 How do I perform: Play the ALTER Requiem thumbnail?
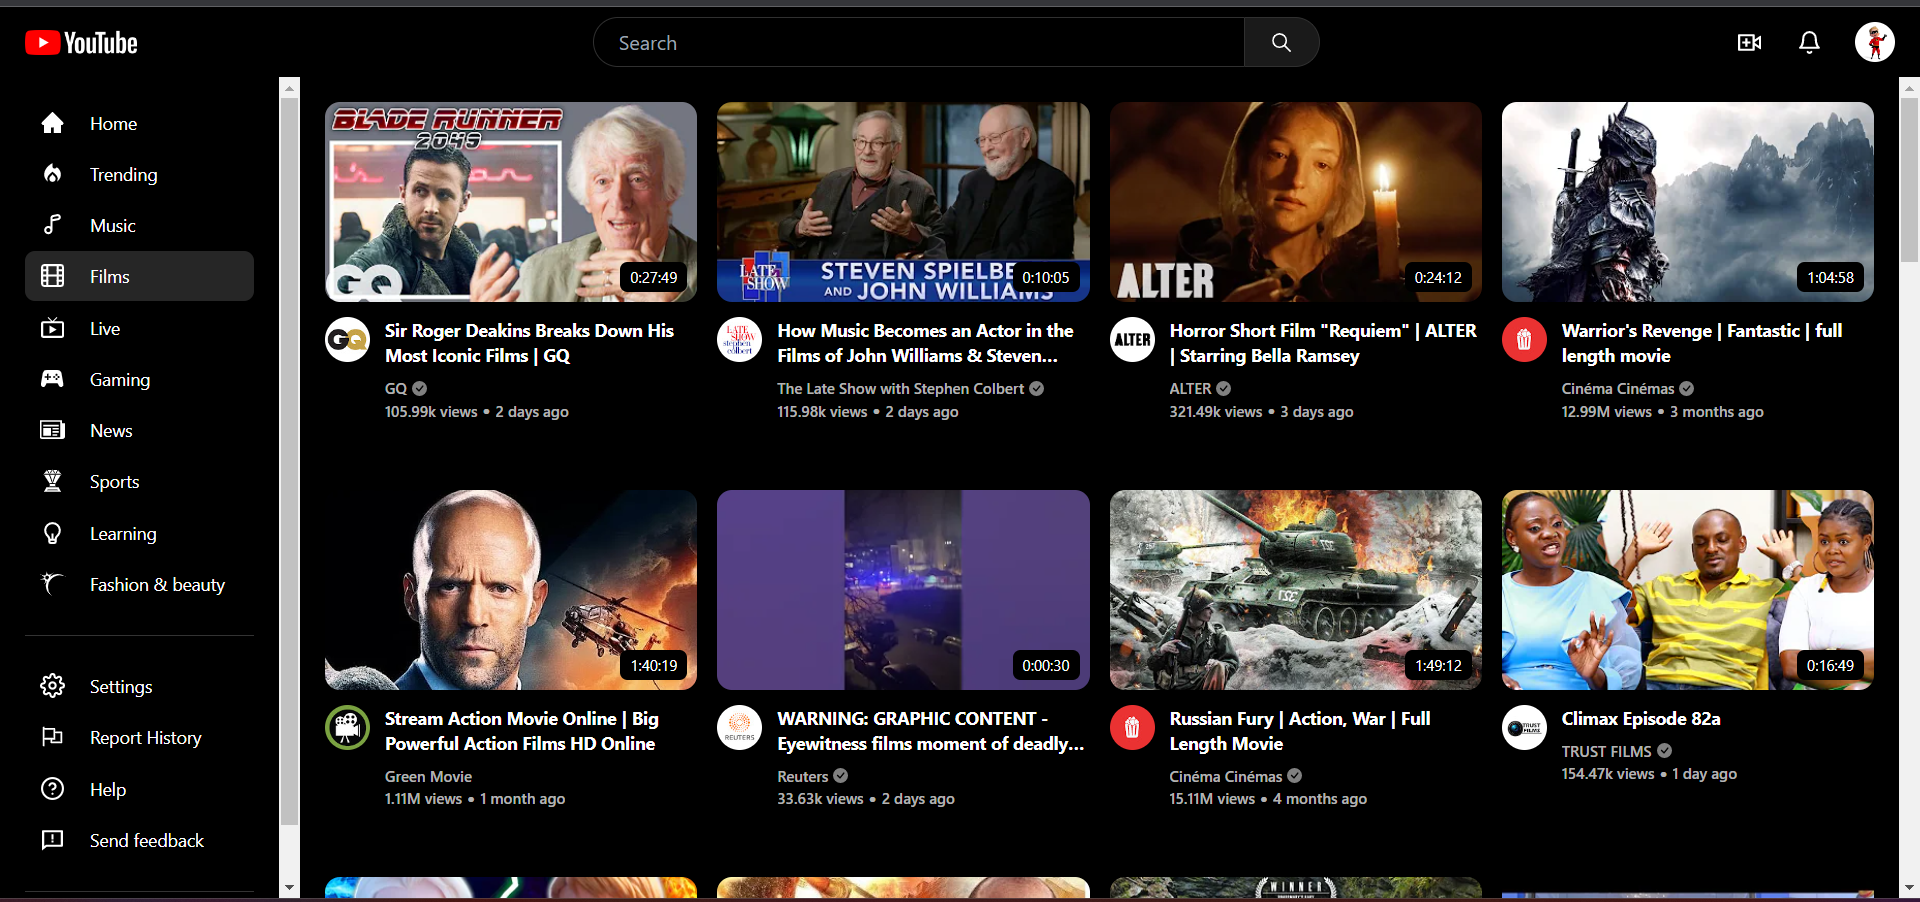click(x=1296, y=202)
